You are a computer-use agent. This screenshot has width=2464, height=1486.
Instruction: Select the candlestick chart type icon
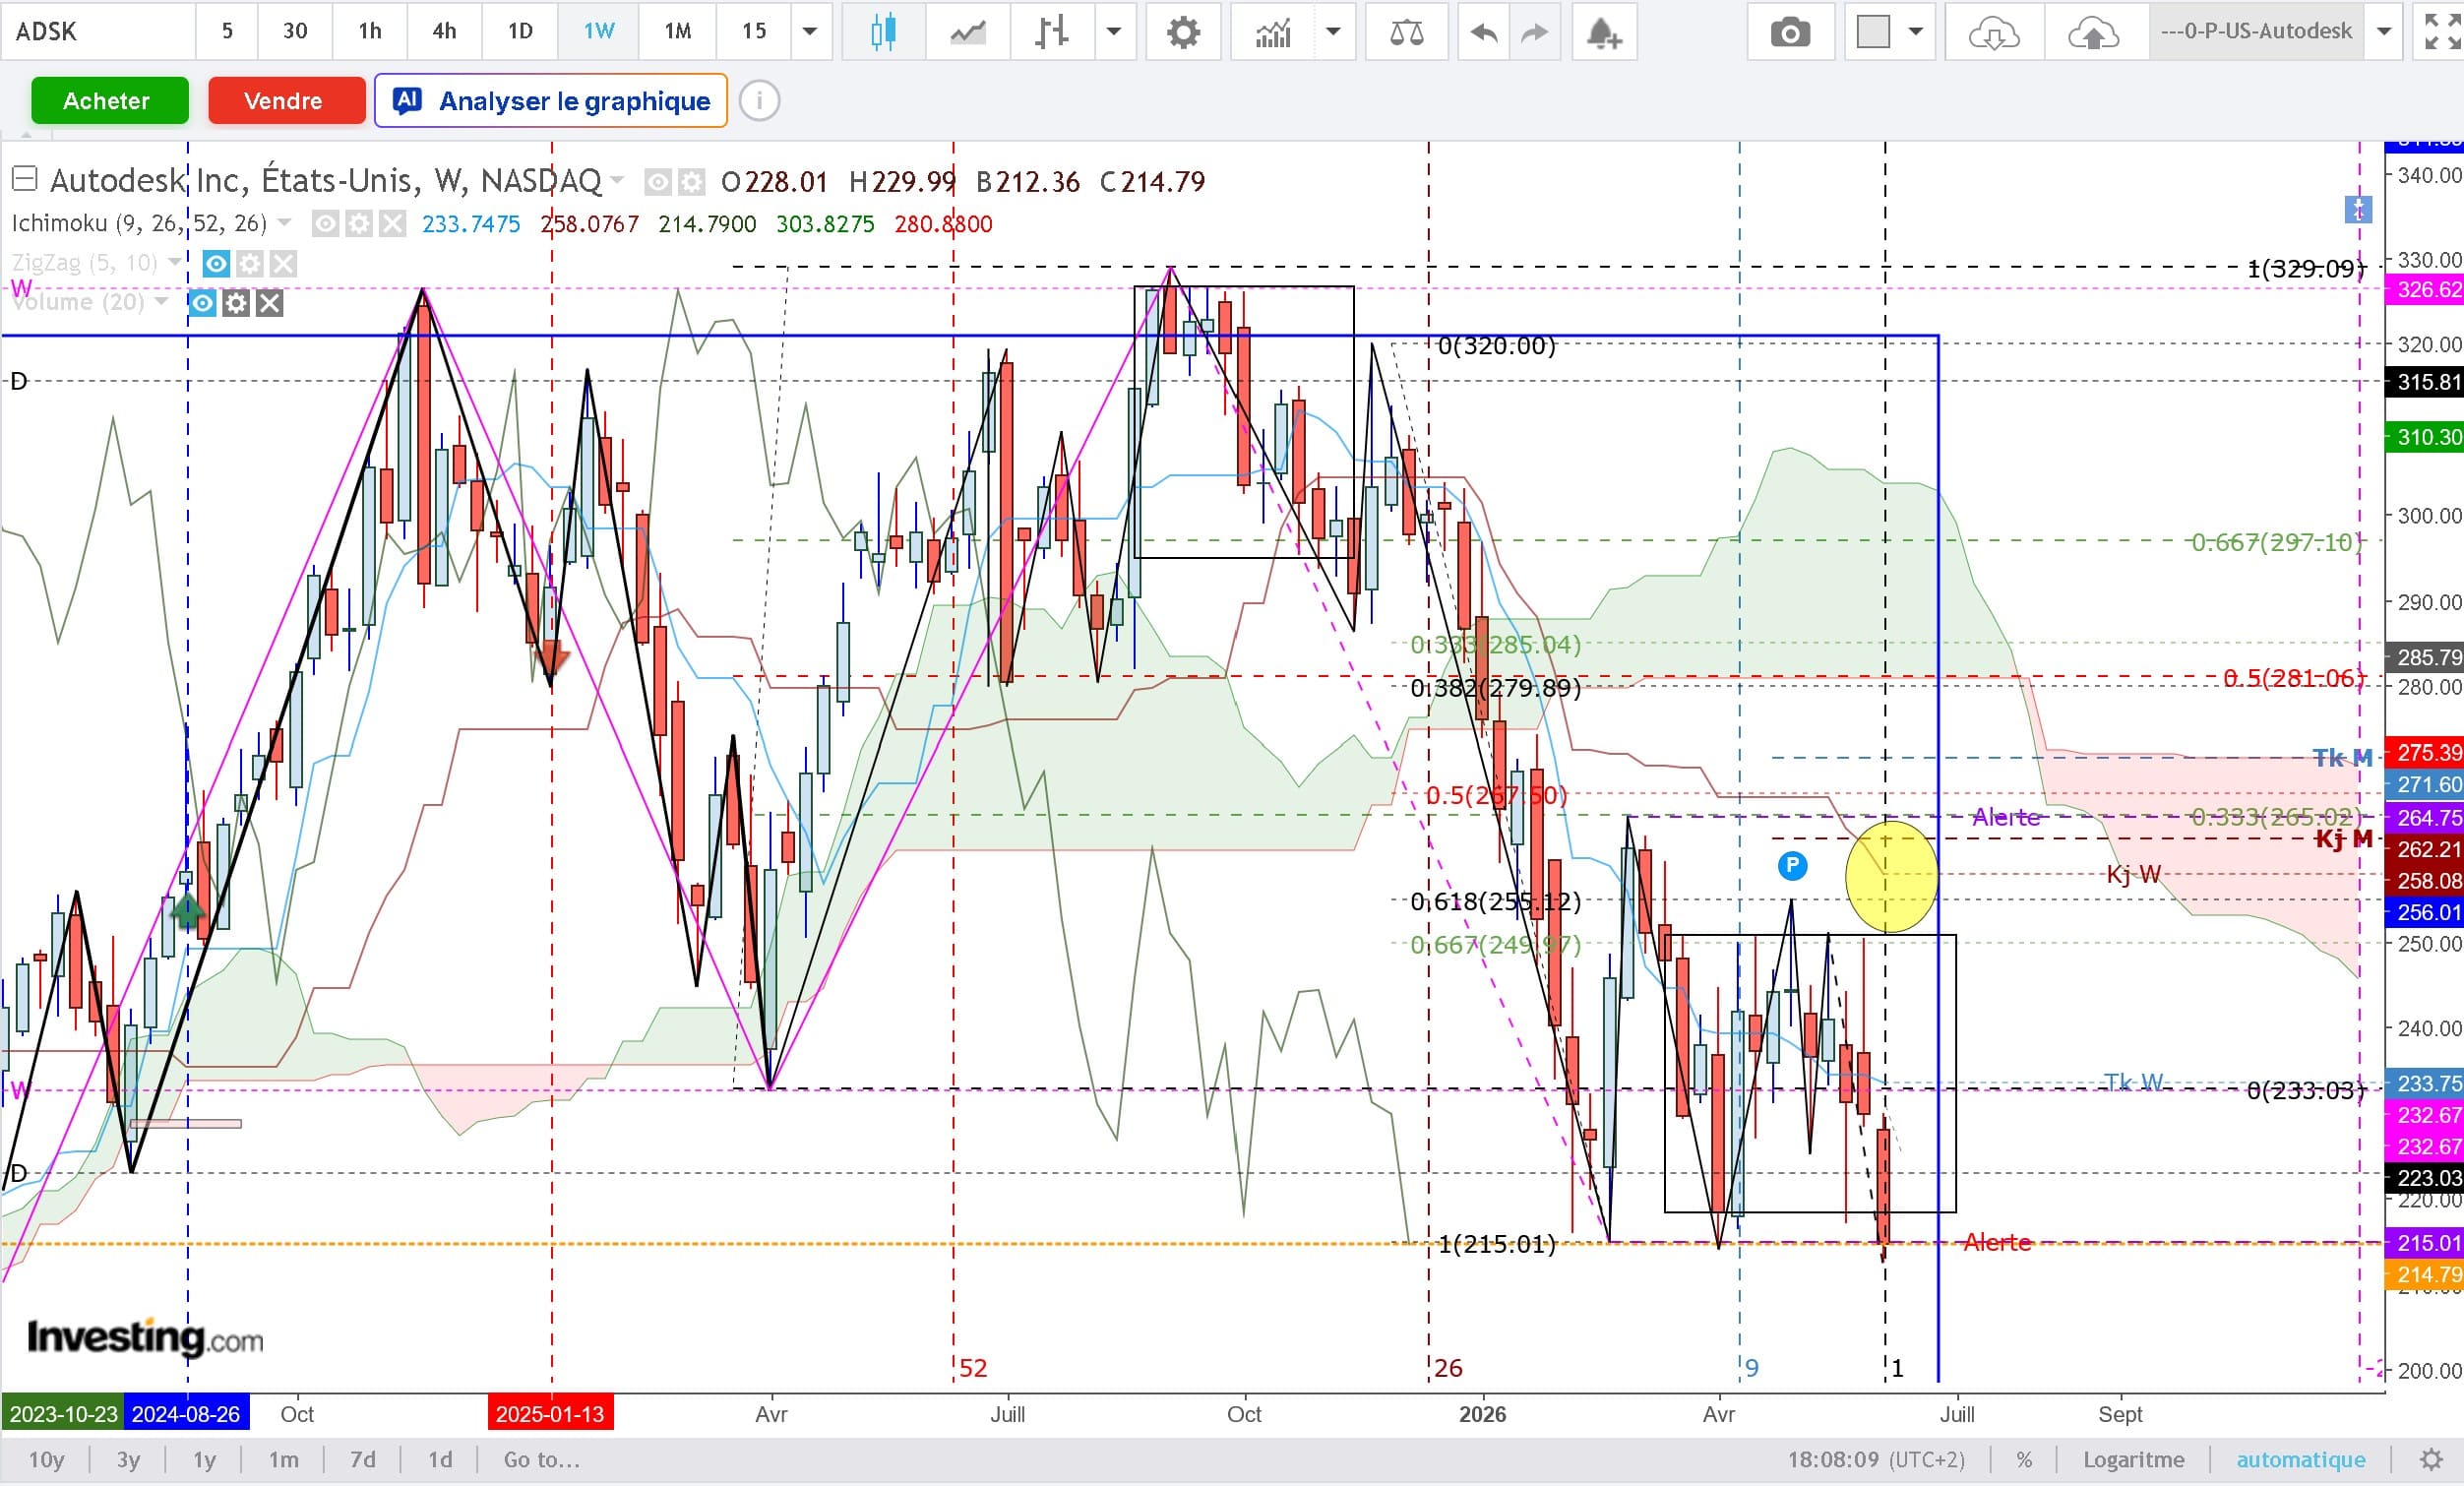click(883, 32)
